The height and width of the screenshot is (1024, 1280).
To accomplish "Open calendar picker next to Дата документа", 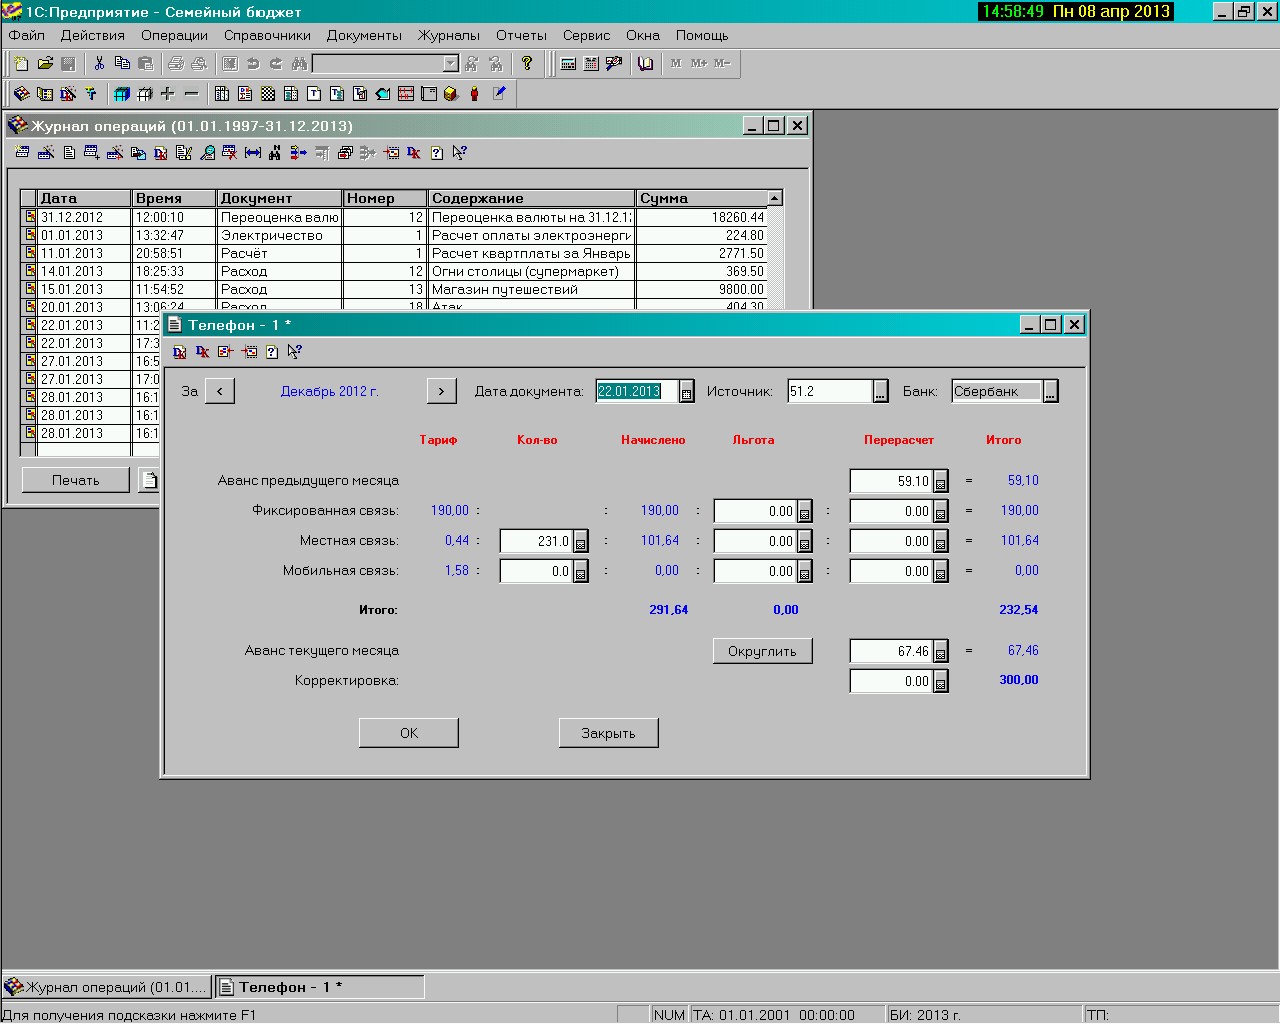I will coord(686,392).
